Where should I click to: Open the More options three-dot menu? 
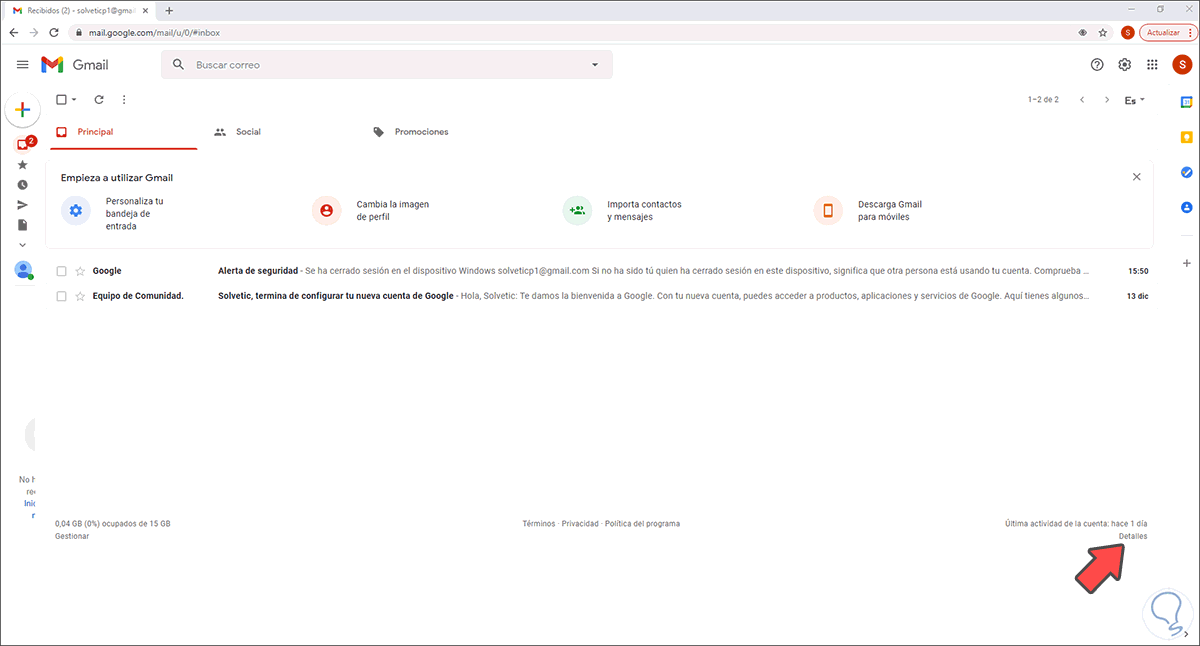[x=124, y=100]
